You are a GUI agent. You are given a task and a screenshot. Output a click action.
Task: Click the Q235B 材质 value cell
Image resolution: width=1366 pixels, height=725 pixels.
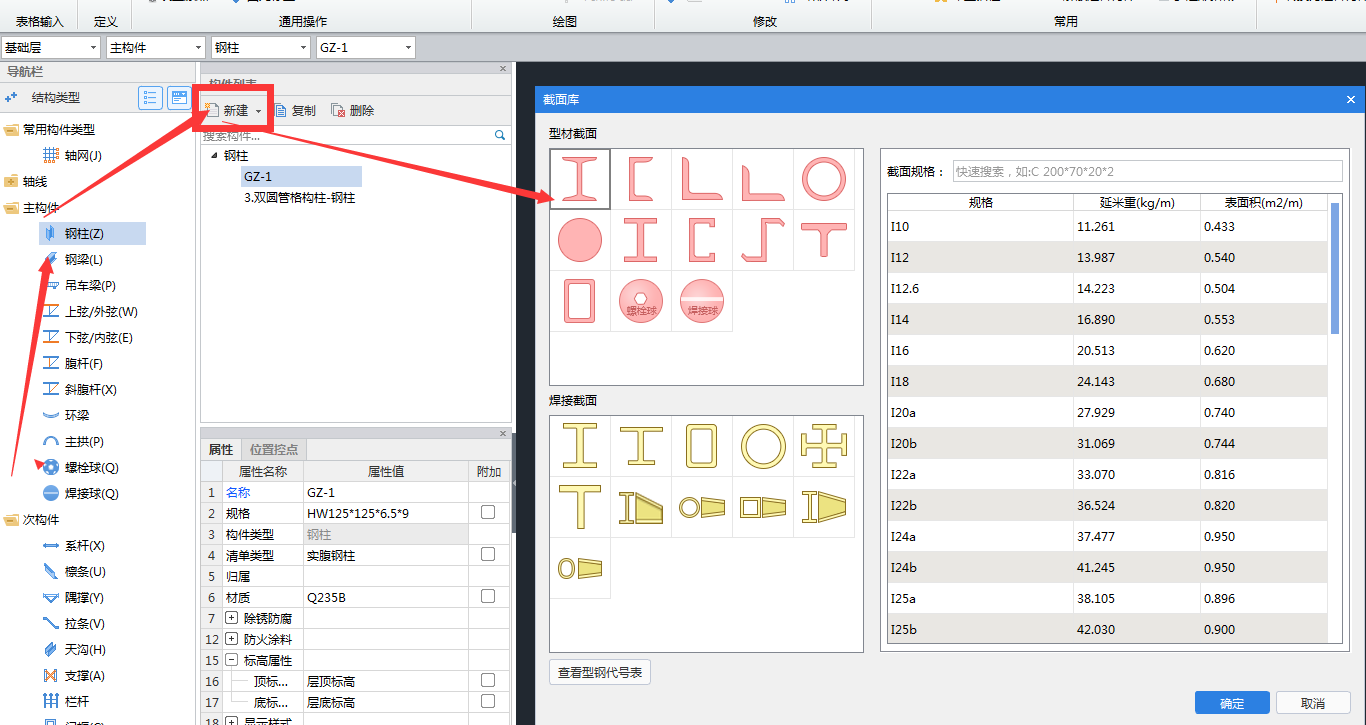click(386, 596)
